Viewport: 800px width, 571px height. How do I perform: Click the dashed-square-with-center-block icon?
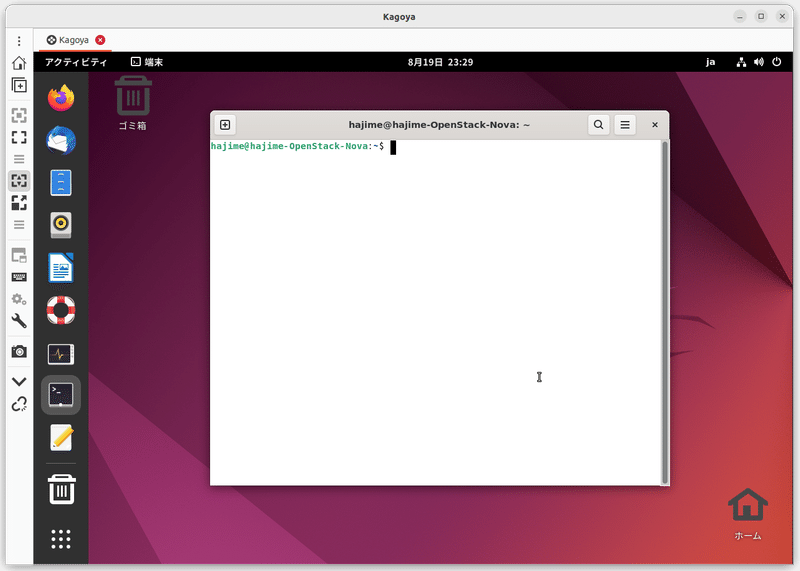(19, 116)
